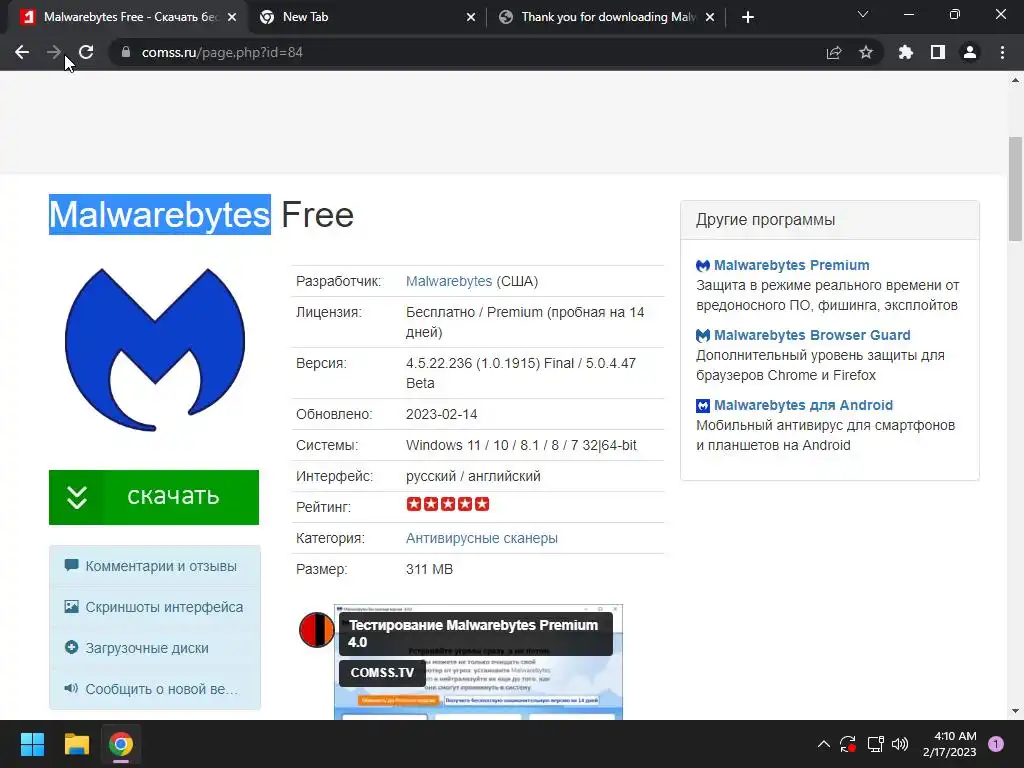Switch to the New Tab tab
Image resolution: width=1024 pixels, height=768 pixels.
366,17
